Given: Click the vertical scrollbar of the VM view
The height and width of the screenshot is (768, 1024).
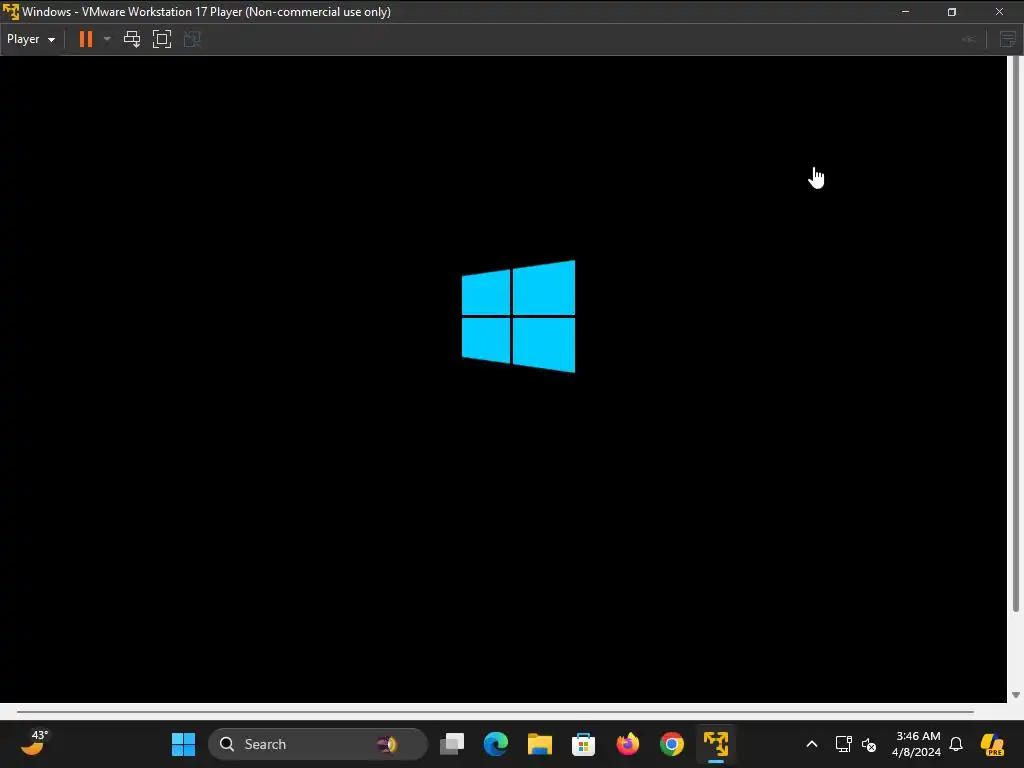Looking at the screenshot, I should (1016, 334).
